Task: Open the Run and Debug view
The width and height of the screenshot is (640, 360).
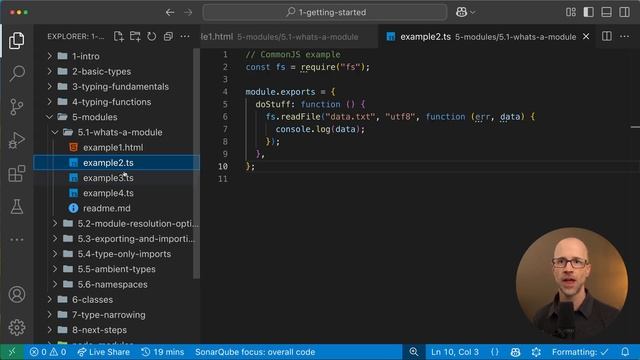Action: click(17, 140)
